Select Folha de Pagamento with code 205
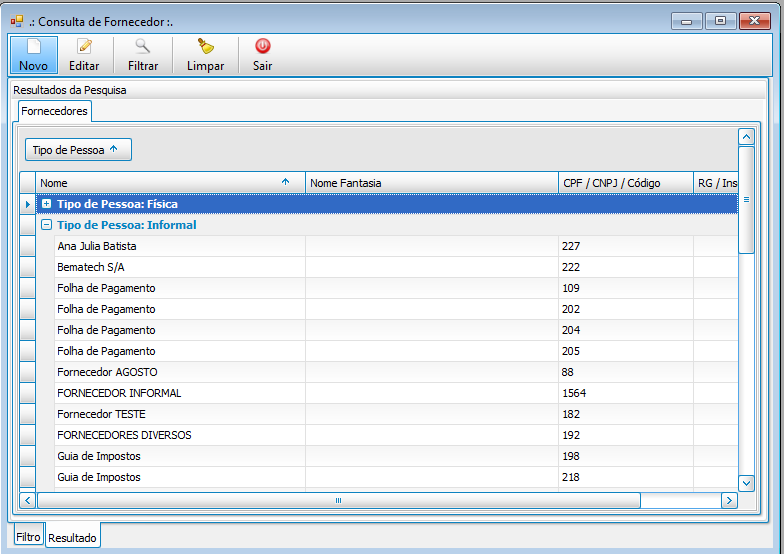Viewport: 784px width, 554px height. [396, 351]
